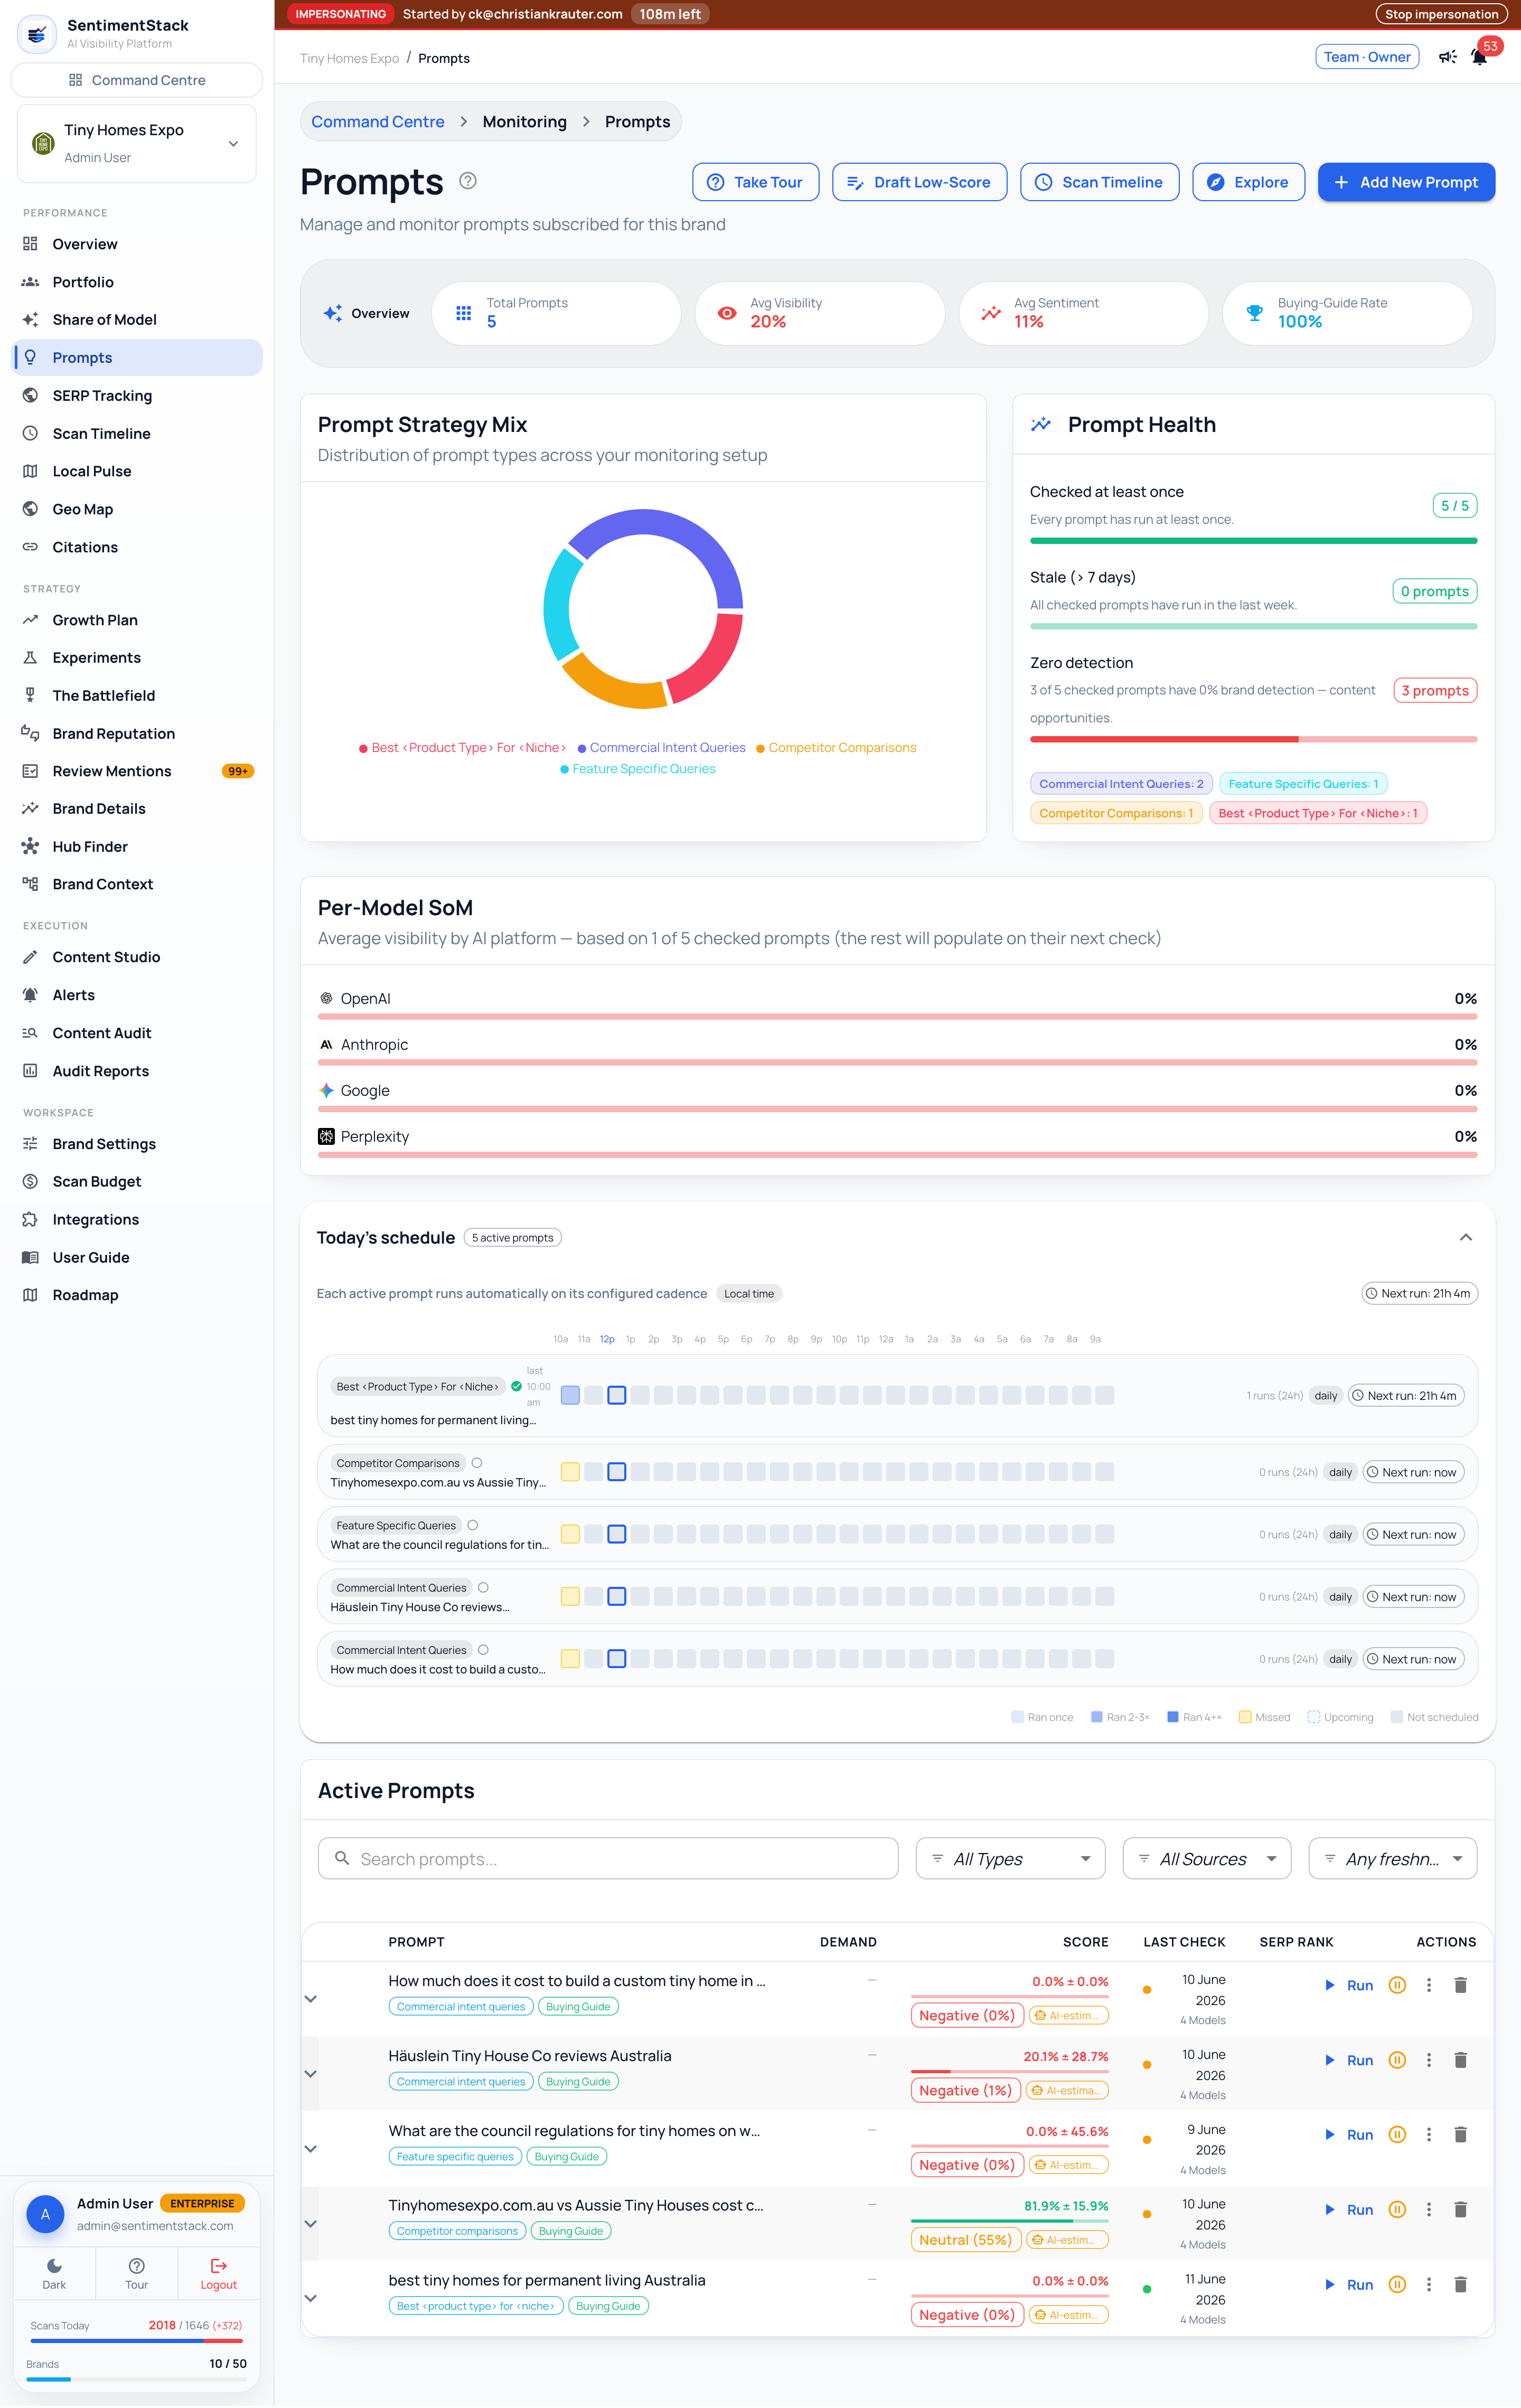Collapse the Today's schedule section
Viewport: 1521px width, 2408px height.
click(x=1465, y=1238)
